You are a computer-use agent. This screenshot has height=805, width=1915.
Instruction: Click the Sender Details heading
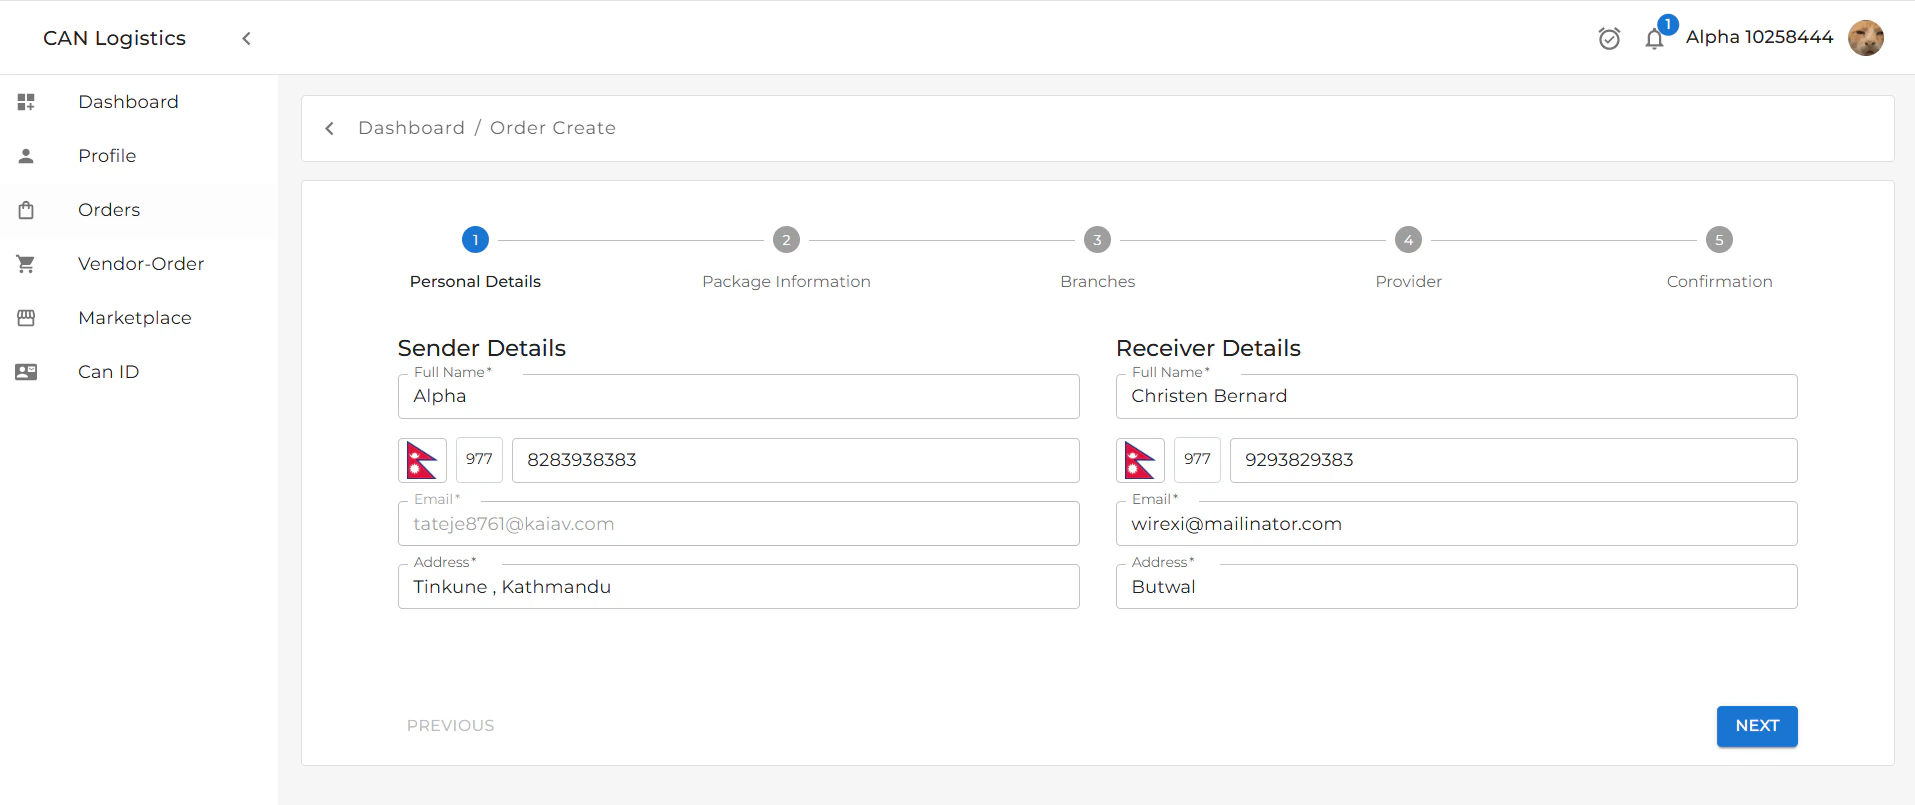[x=481, y=348]
